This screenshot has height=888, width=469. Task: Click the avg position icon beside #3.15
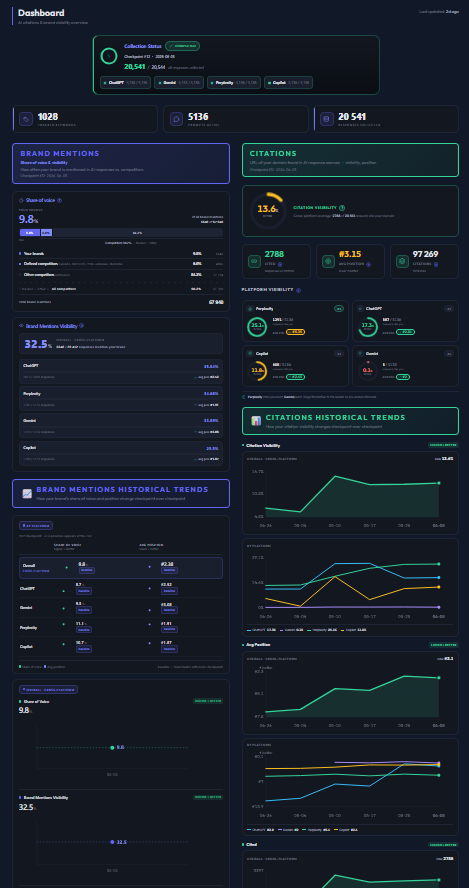point(329,262)
